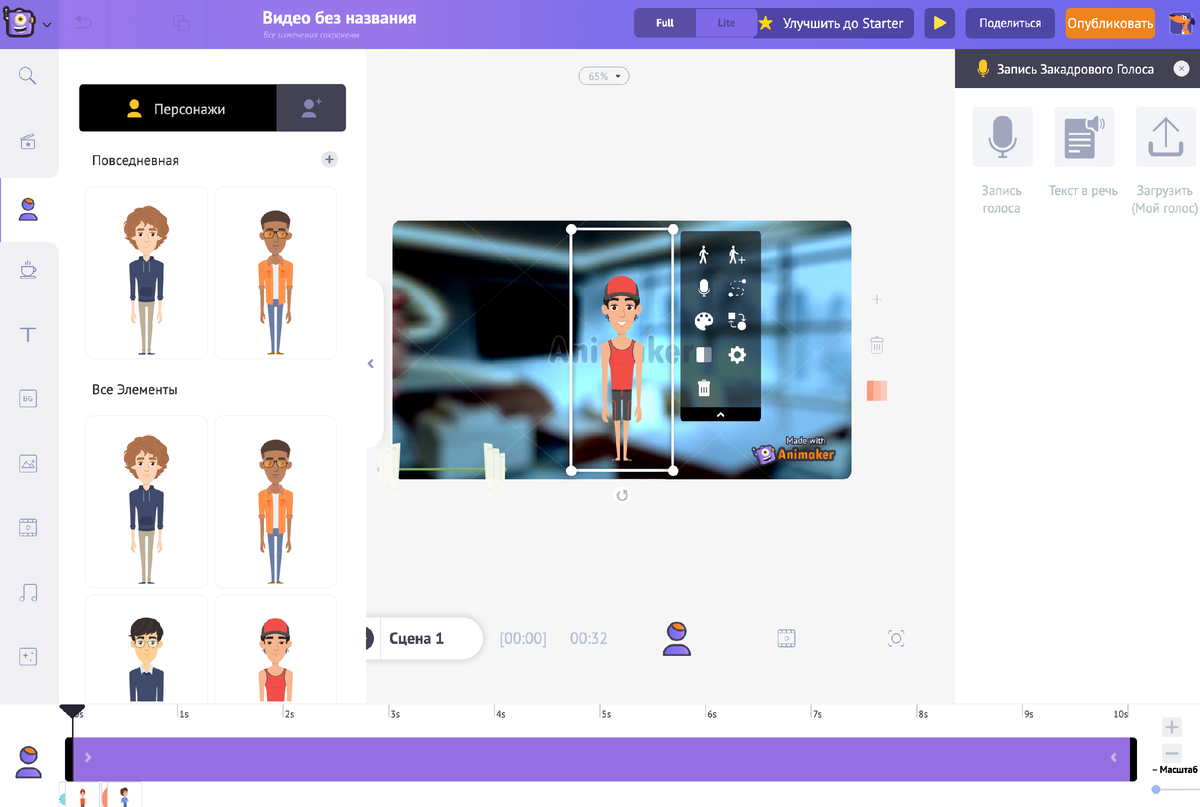This screenshot has width=1200, height=807.
Task: Click the Масштаб slider handle
Action: pos(1156,789)
